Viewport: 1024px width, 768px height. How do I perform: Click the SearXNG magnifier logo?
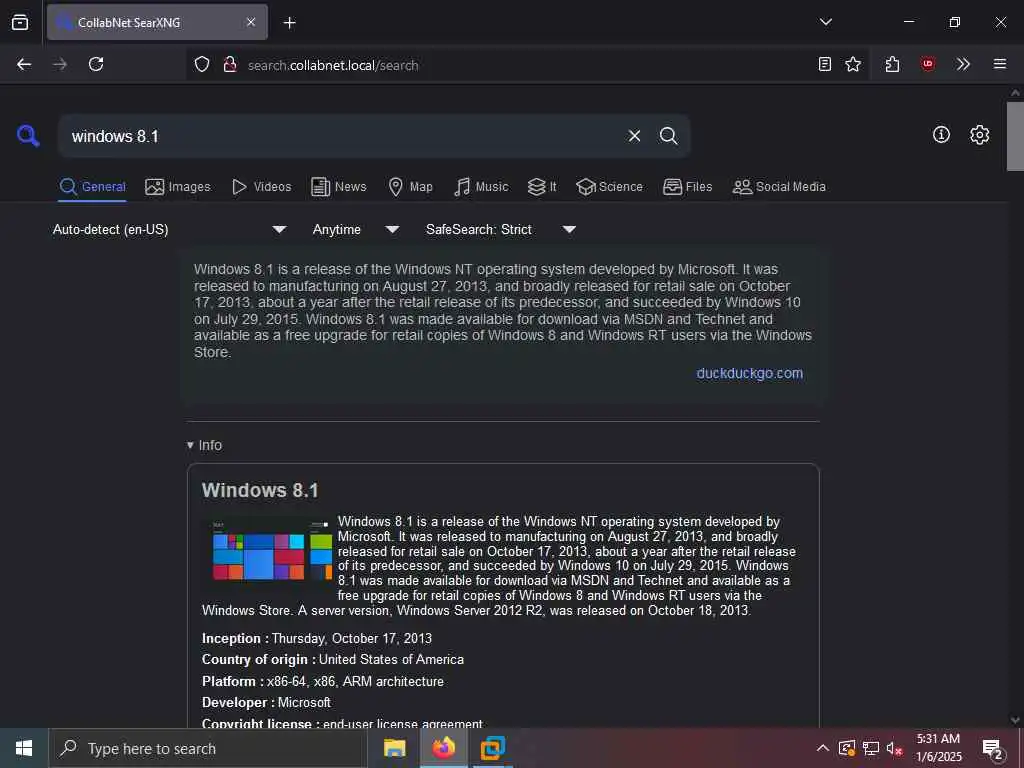(x=28, y=136)
